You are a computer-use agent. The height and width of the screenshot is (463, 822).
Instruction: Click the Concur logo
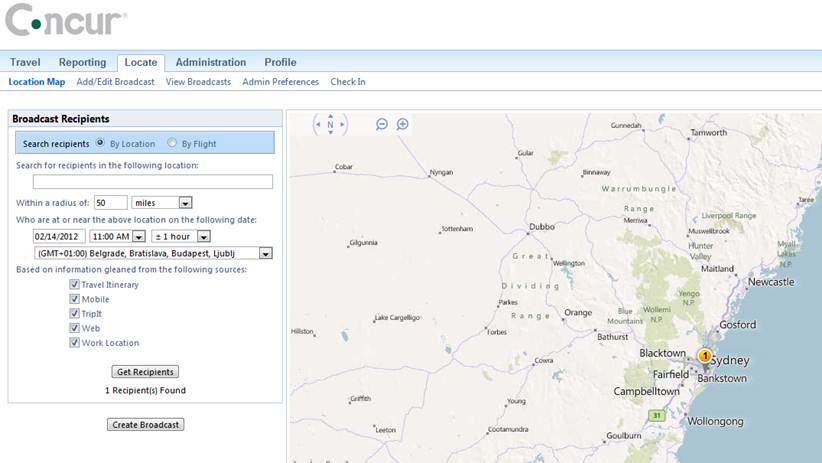point(66,20)
